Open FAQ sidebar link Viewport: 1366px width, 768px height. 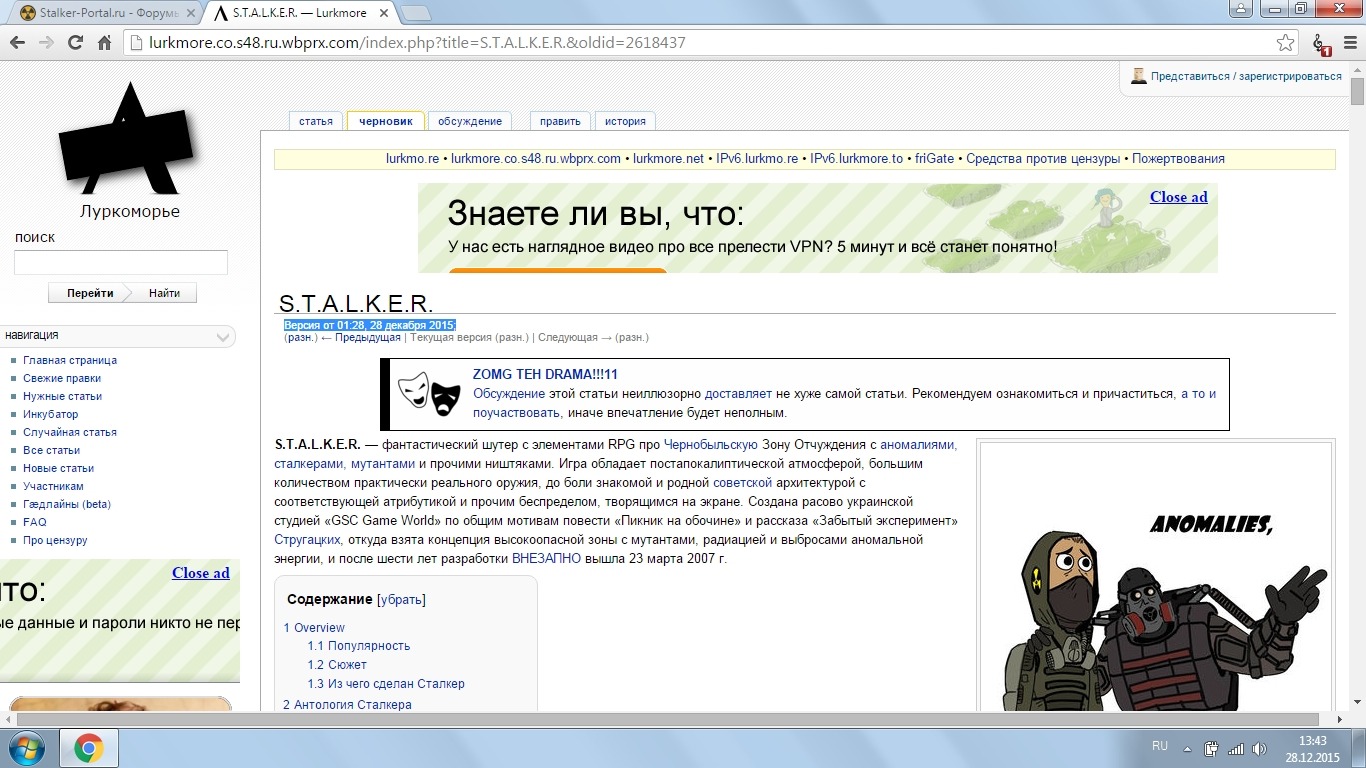(x=35, y=522)
